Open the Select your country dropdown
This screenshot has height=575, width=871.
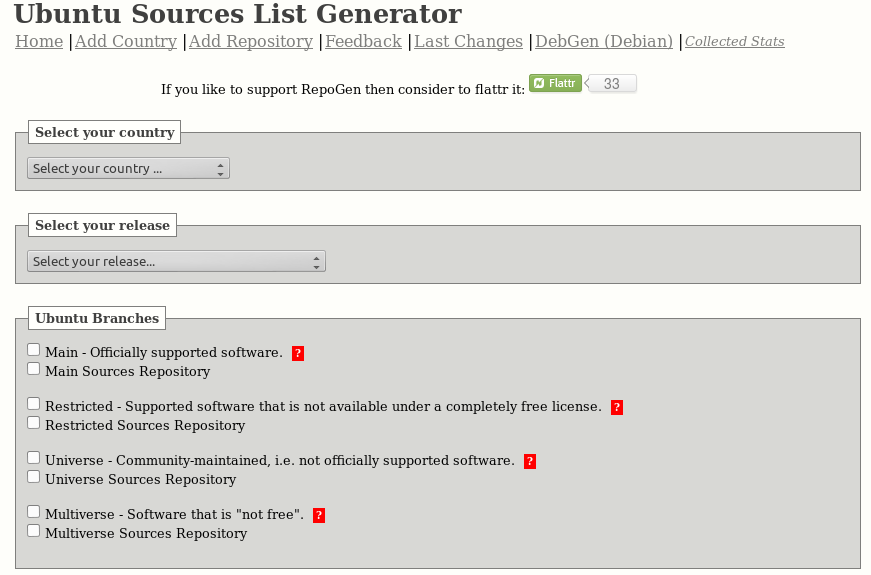(128, 168)
